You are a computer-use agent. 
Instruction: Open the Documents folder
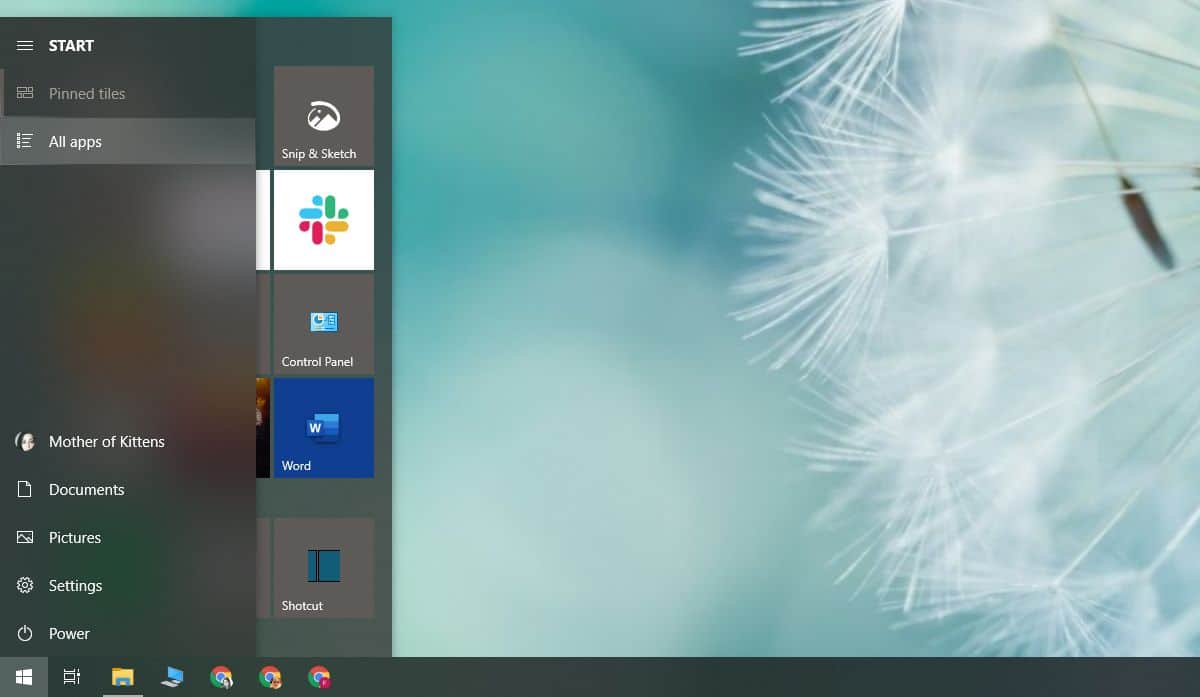pyautogui.click(x=128, y=490)
